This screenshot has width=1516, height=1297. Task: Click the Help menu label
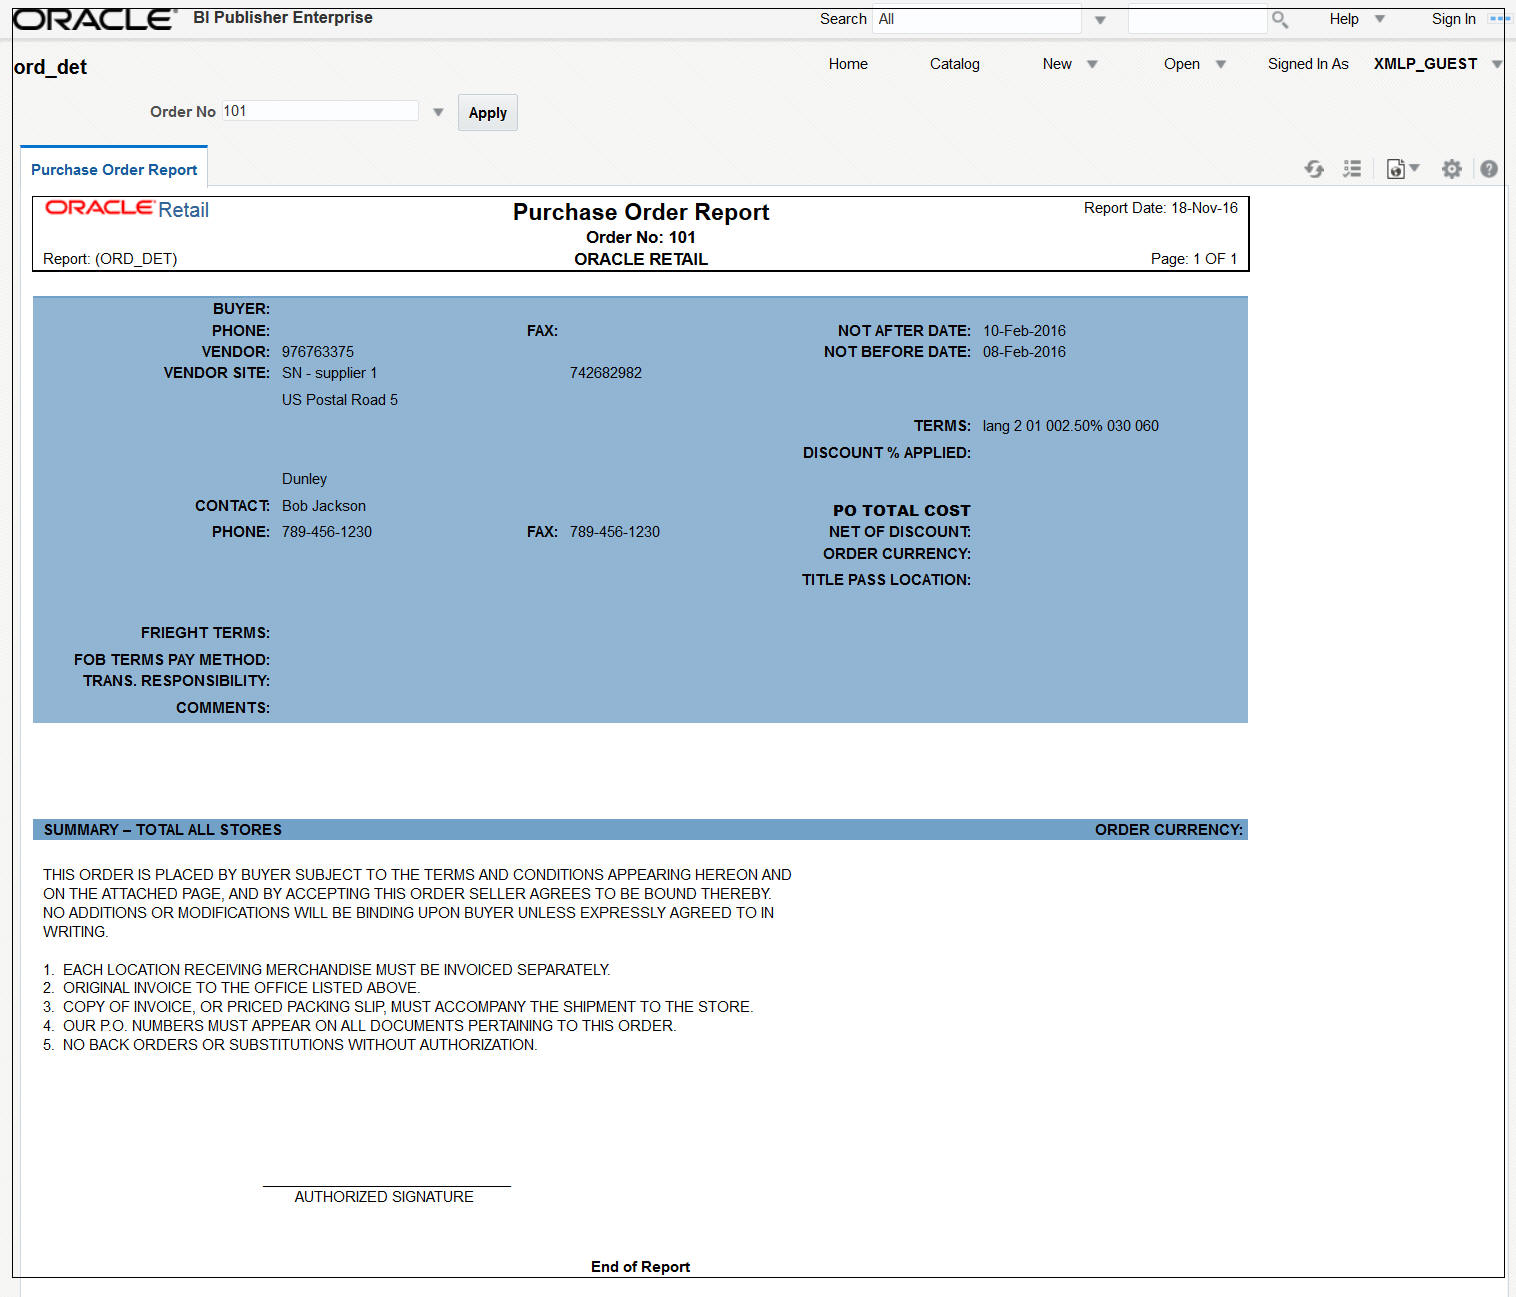point(1344,19)
